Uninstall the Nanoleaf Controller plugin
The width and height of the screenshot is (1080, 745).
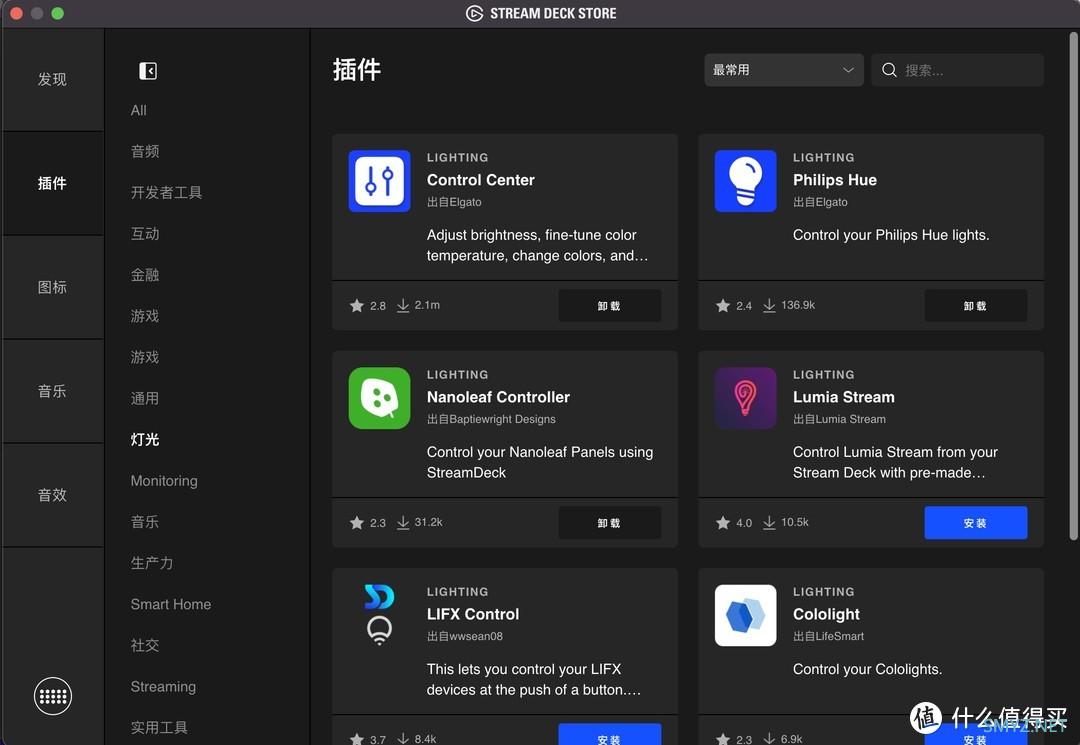[x=610, y=523]
